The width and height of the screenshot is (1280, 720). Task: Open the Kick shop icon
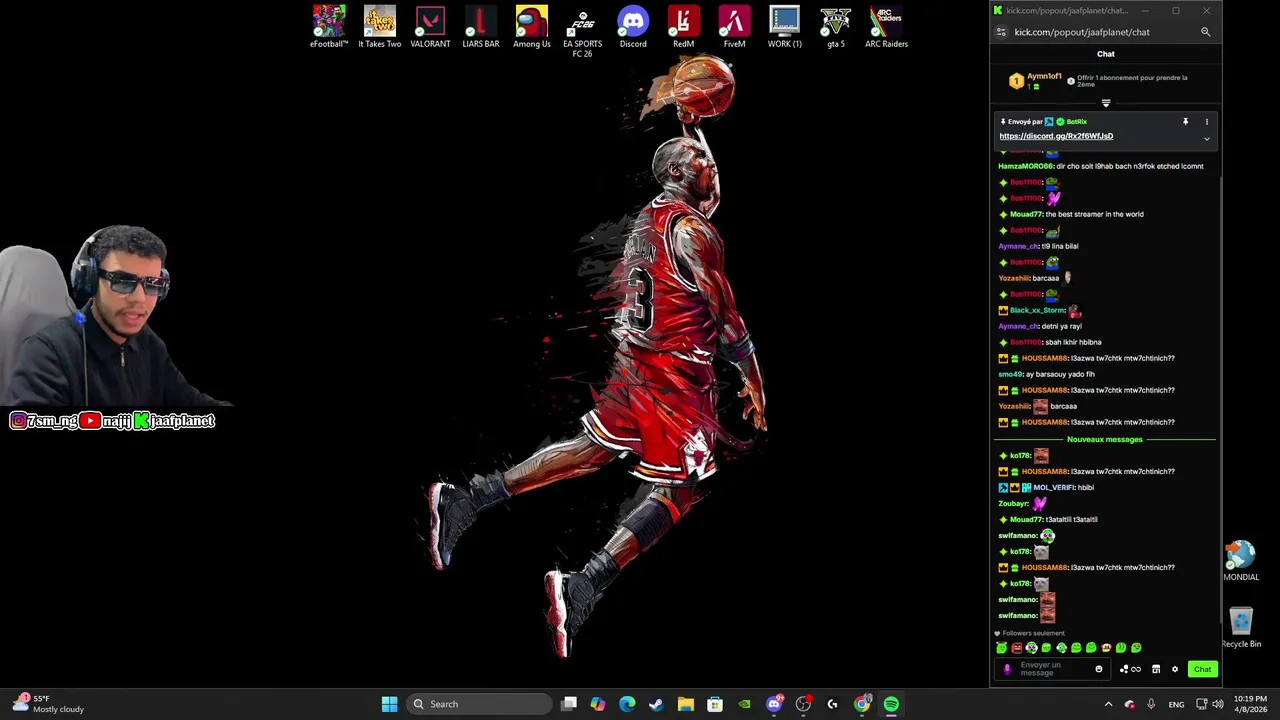tap(1156, 669)
